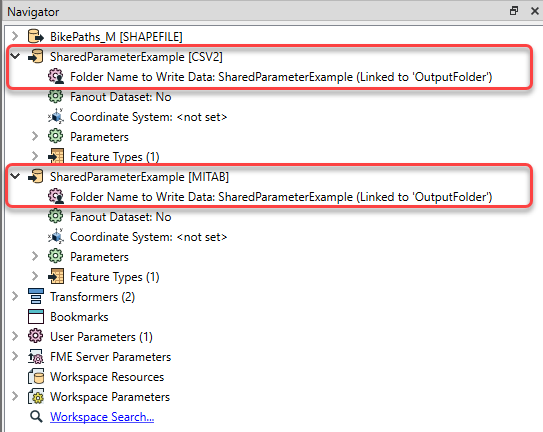The image size is (543, 432).
Task: Select the 'Bookmarks' label
Action: click(x=79, y=317)
